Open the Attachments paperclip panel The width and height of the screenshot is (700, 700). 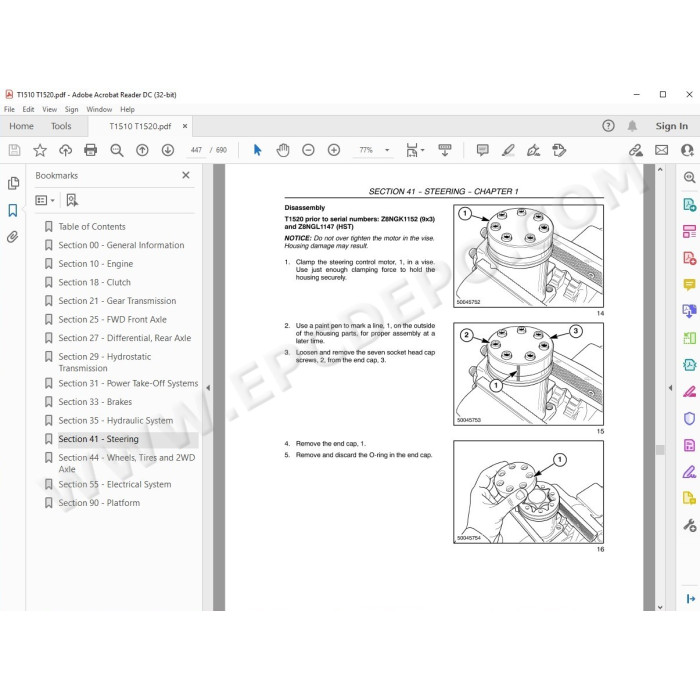(x=12, y=237)
